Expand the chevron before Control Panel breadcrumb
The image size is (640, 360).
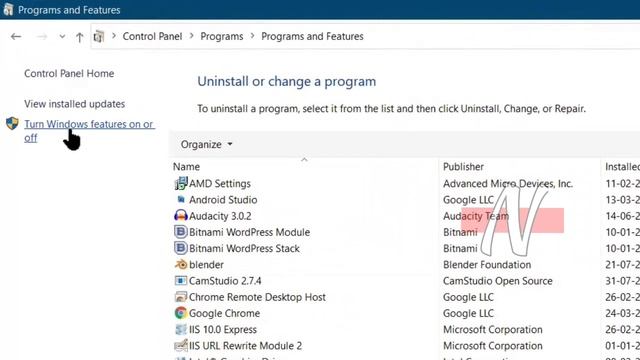114,36
